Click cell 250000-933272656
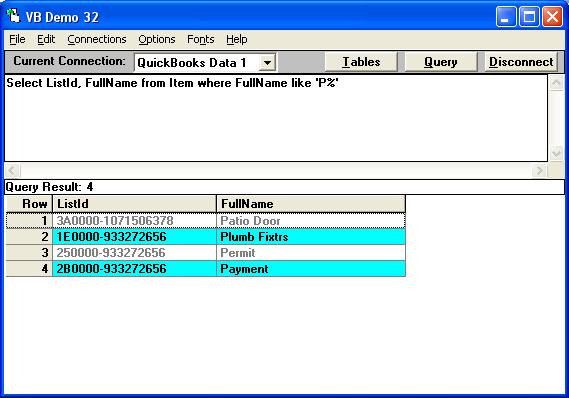This screenshot has height=398, width=569. point(135,253)
